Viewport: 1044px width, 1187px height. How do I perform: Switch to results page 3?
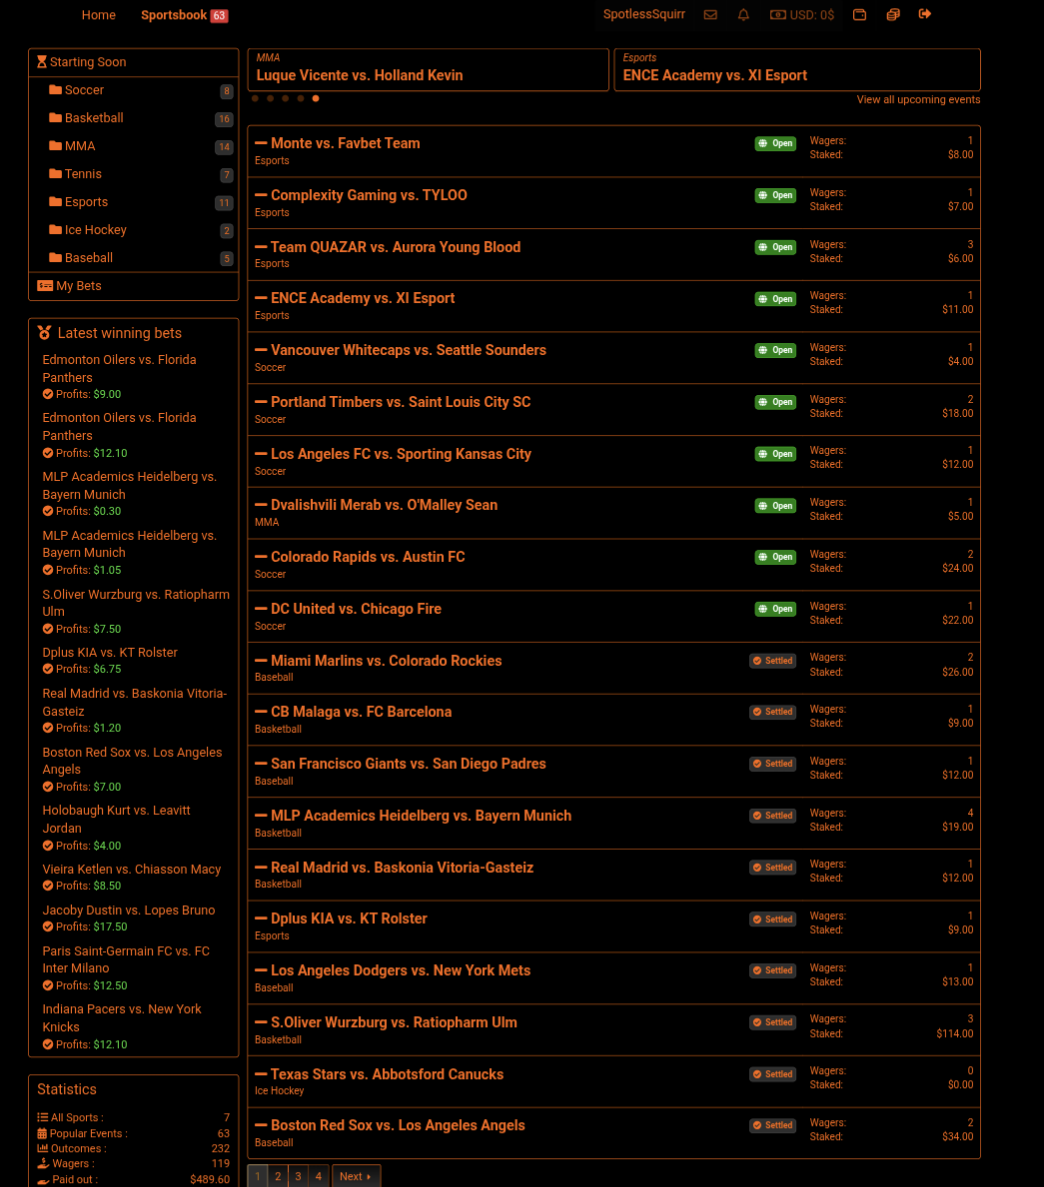pyautogui.click(x=298, y=1176)
